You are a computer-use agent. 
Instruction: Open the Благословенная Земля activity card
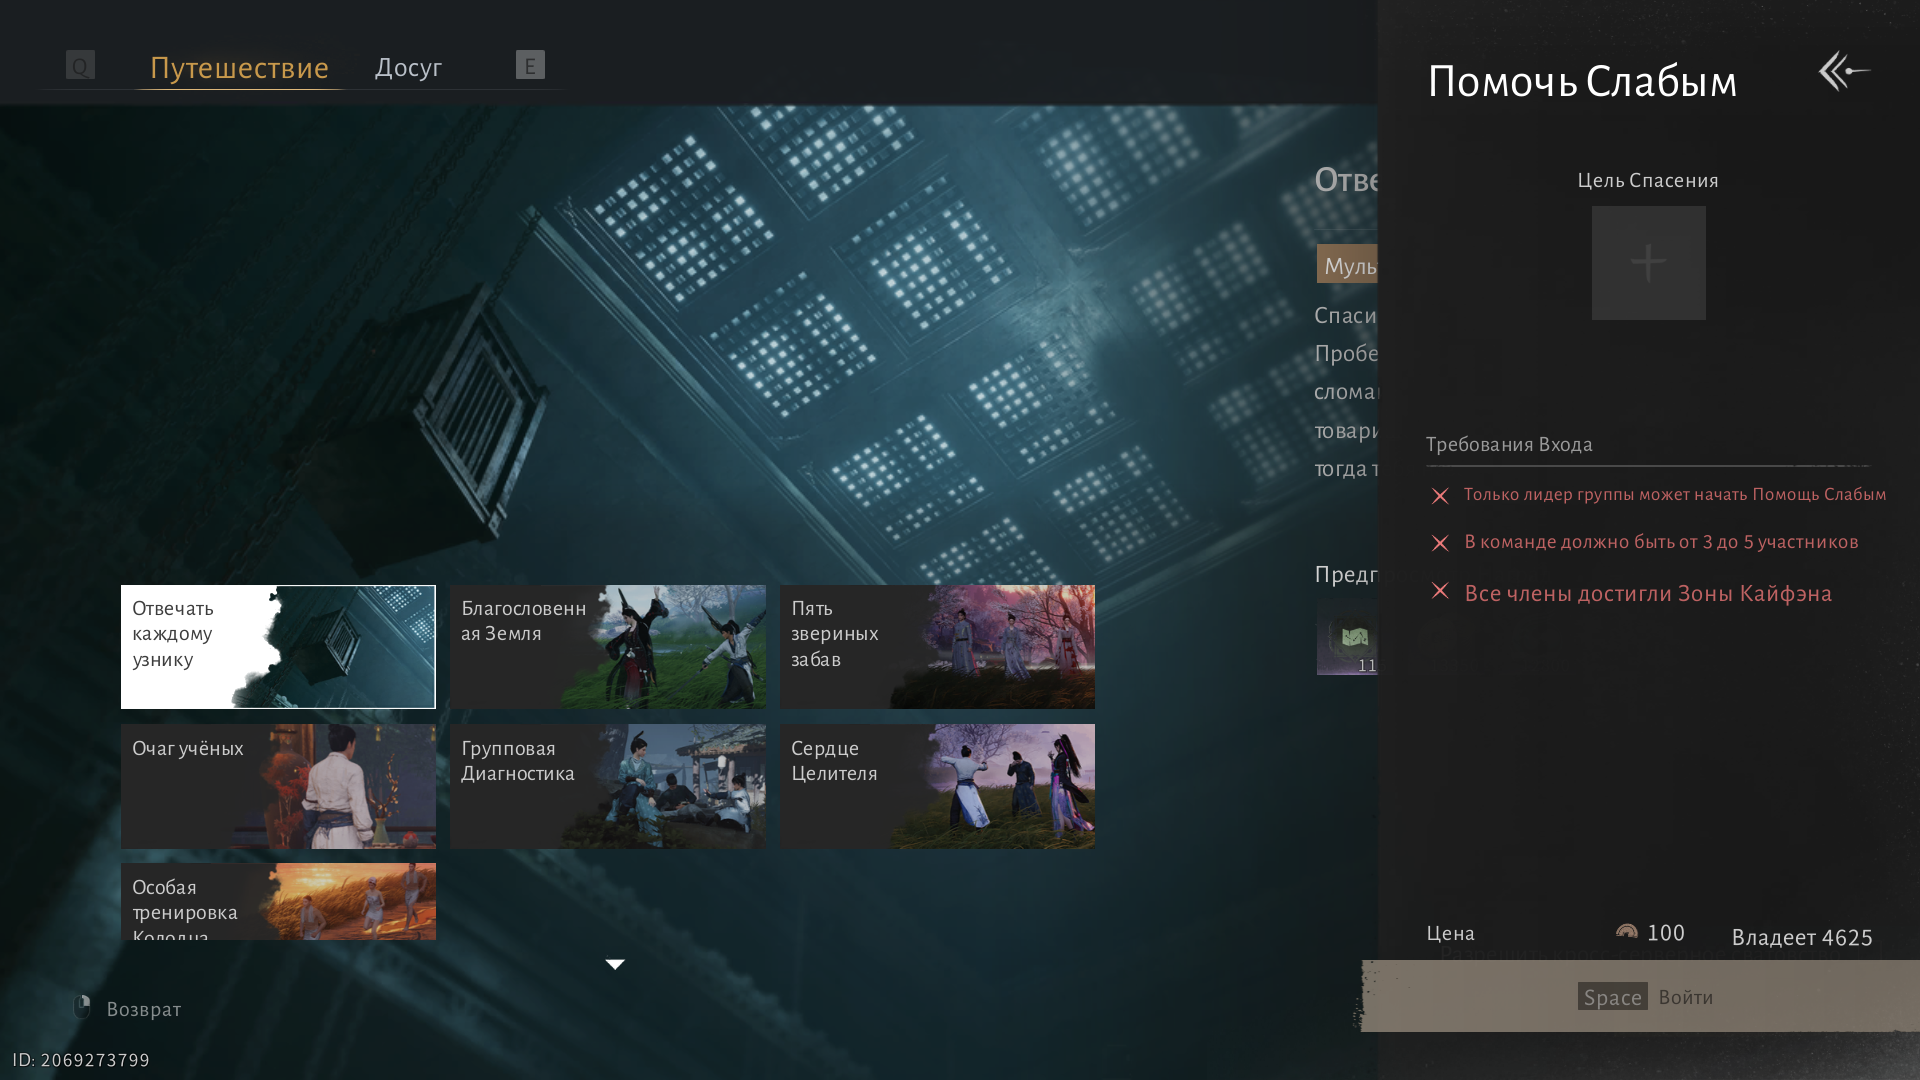607,647
